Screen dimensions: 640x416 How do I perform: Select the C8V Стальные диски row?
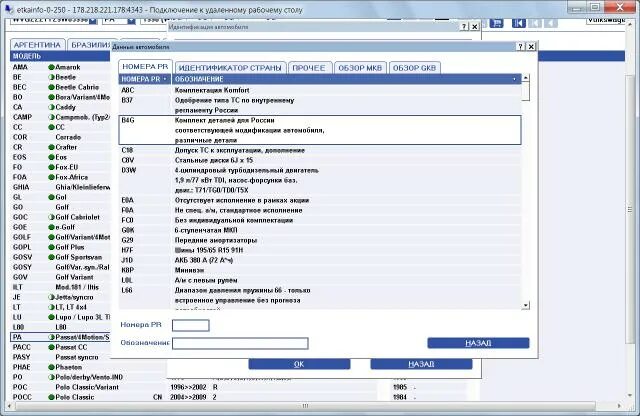tap(320, 160)
